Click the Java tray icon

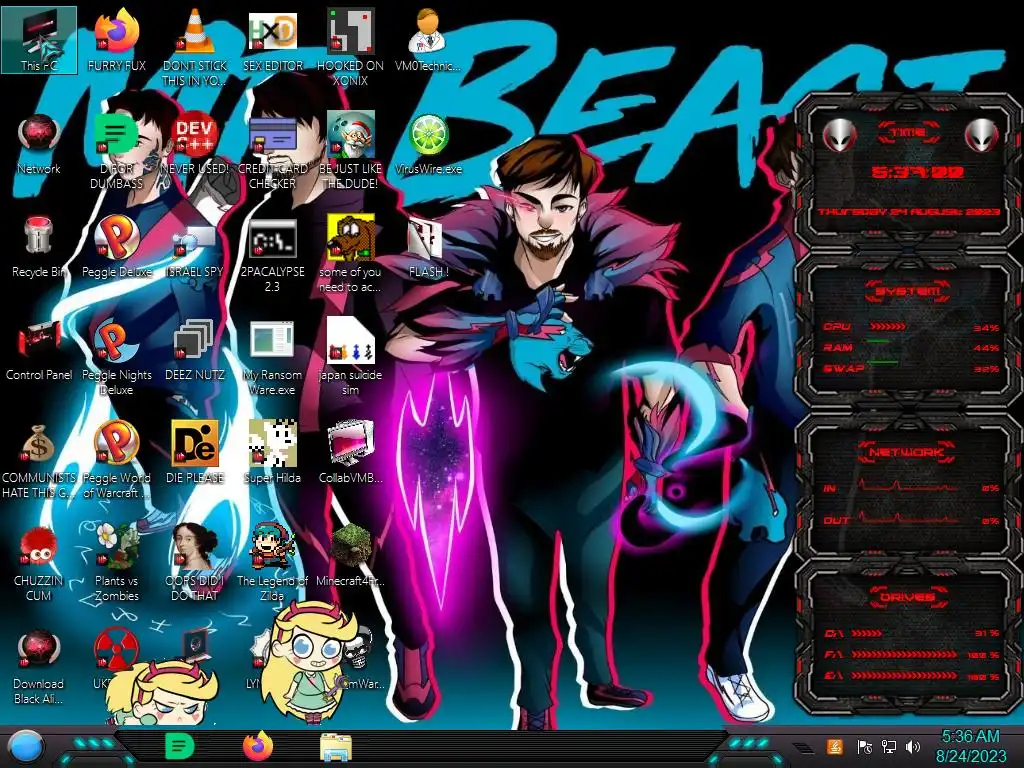click(x=835, y=746)
